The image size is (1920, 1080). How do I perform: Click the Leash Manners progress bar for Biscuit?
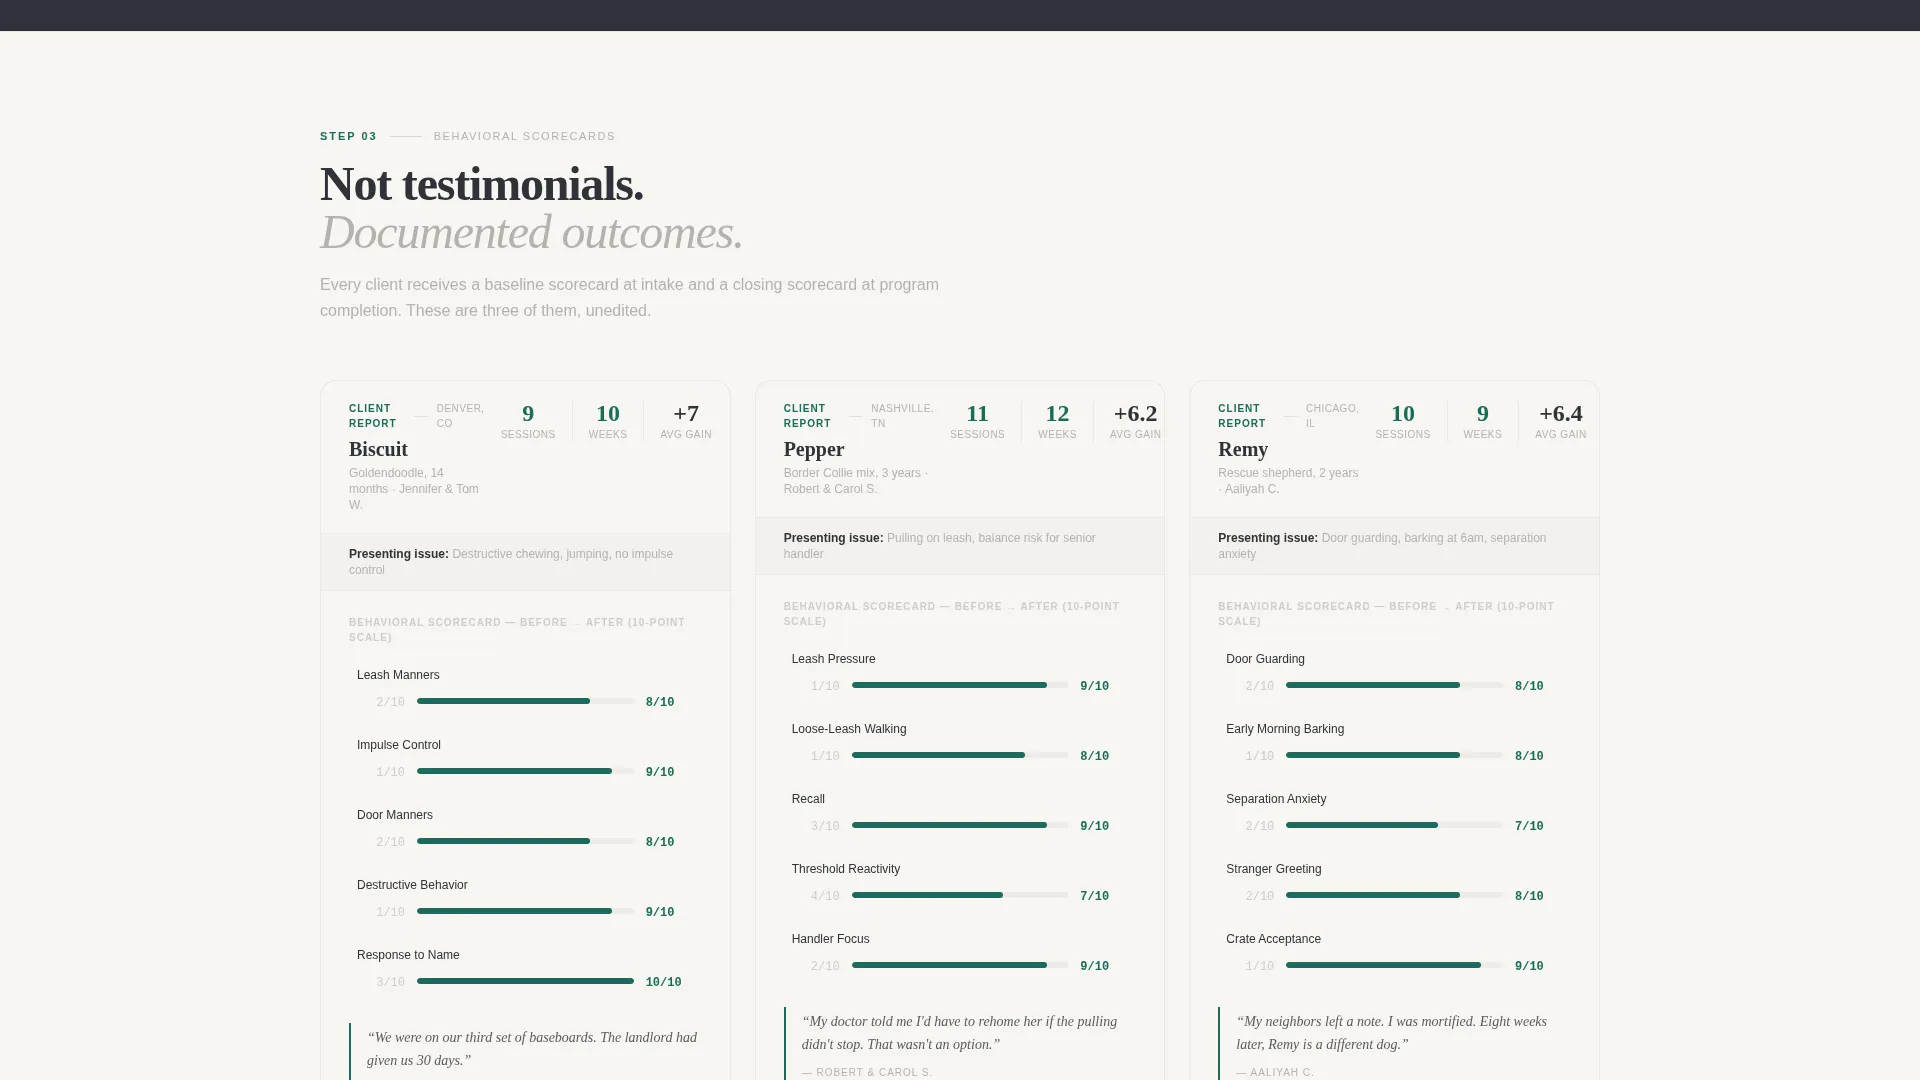coord(525,701)
